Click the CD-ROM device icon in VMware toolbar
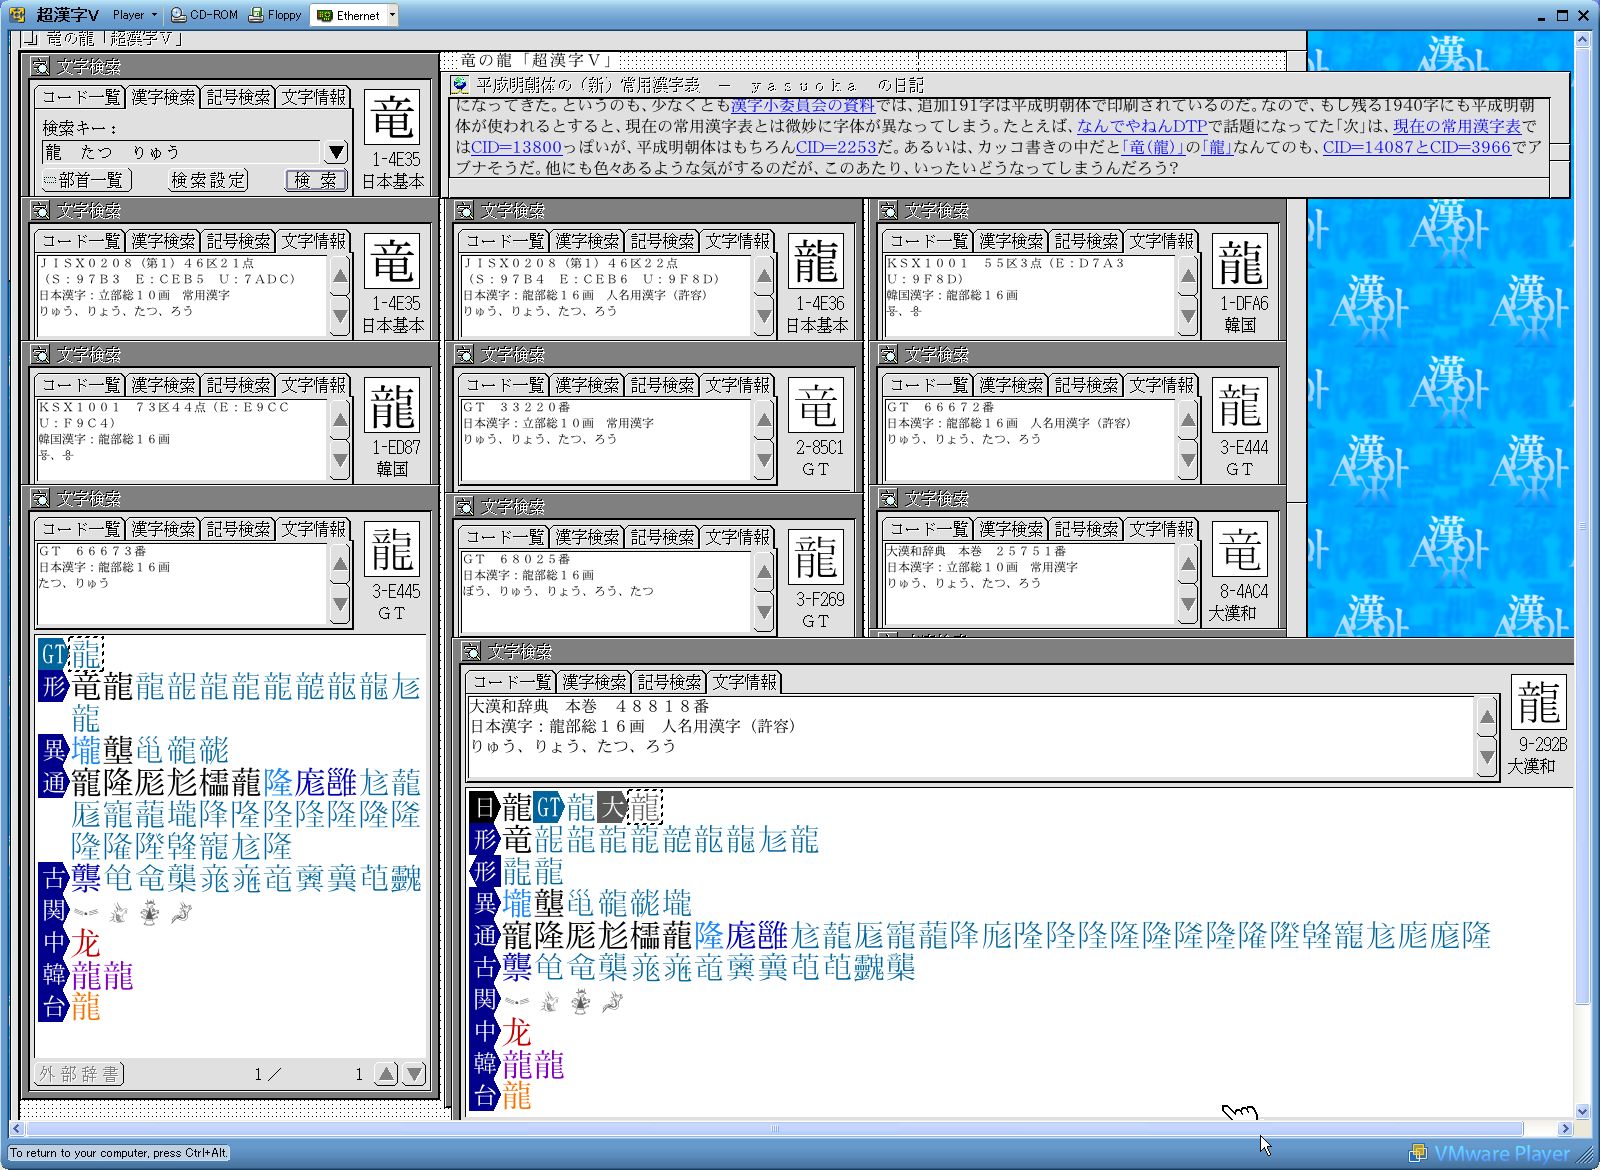The image size is (1600, 1170). click(179, 15)
